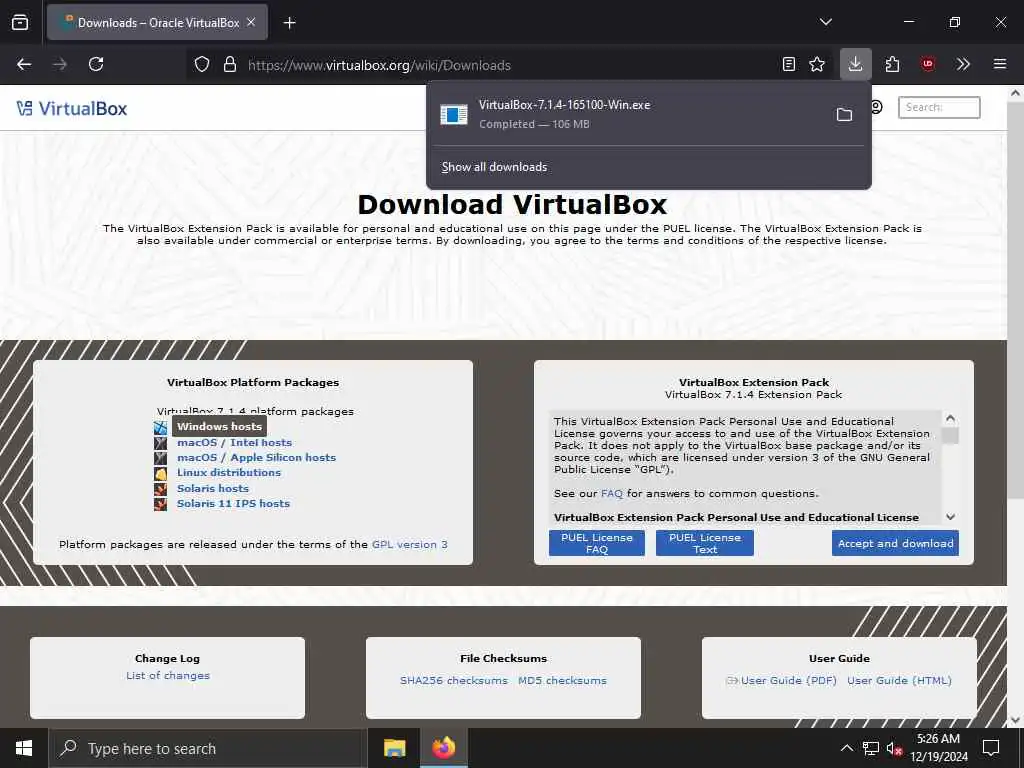Screen dimensions: 1024x768
Task: Open the User Guide (HTML) link
Action: [899, 680]
